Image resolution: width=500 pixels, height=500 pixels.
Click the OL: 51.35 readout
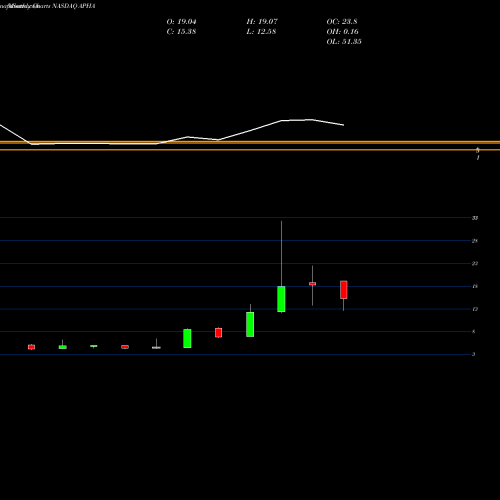point(344,42)
